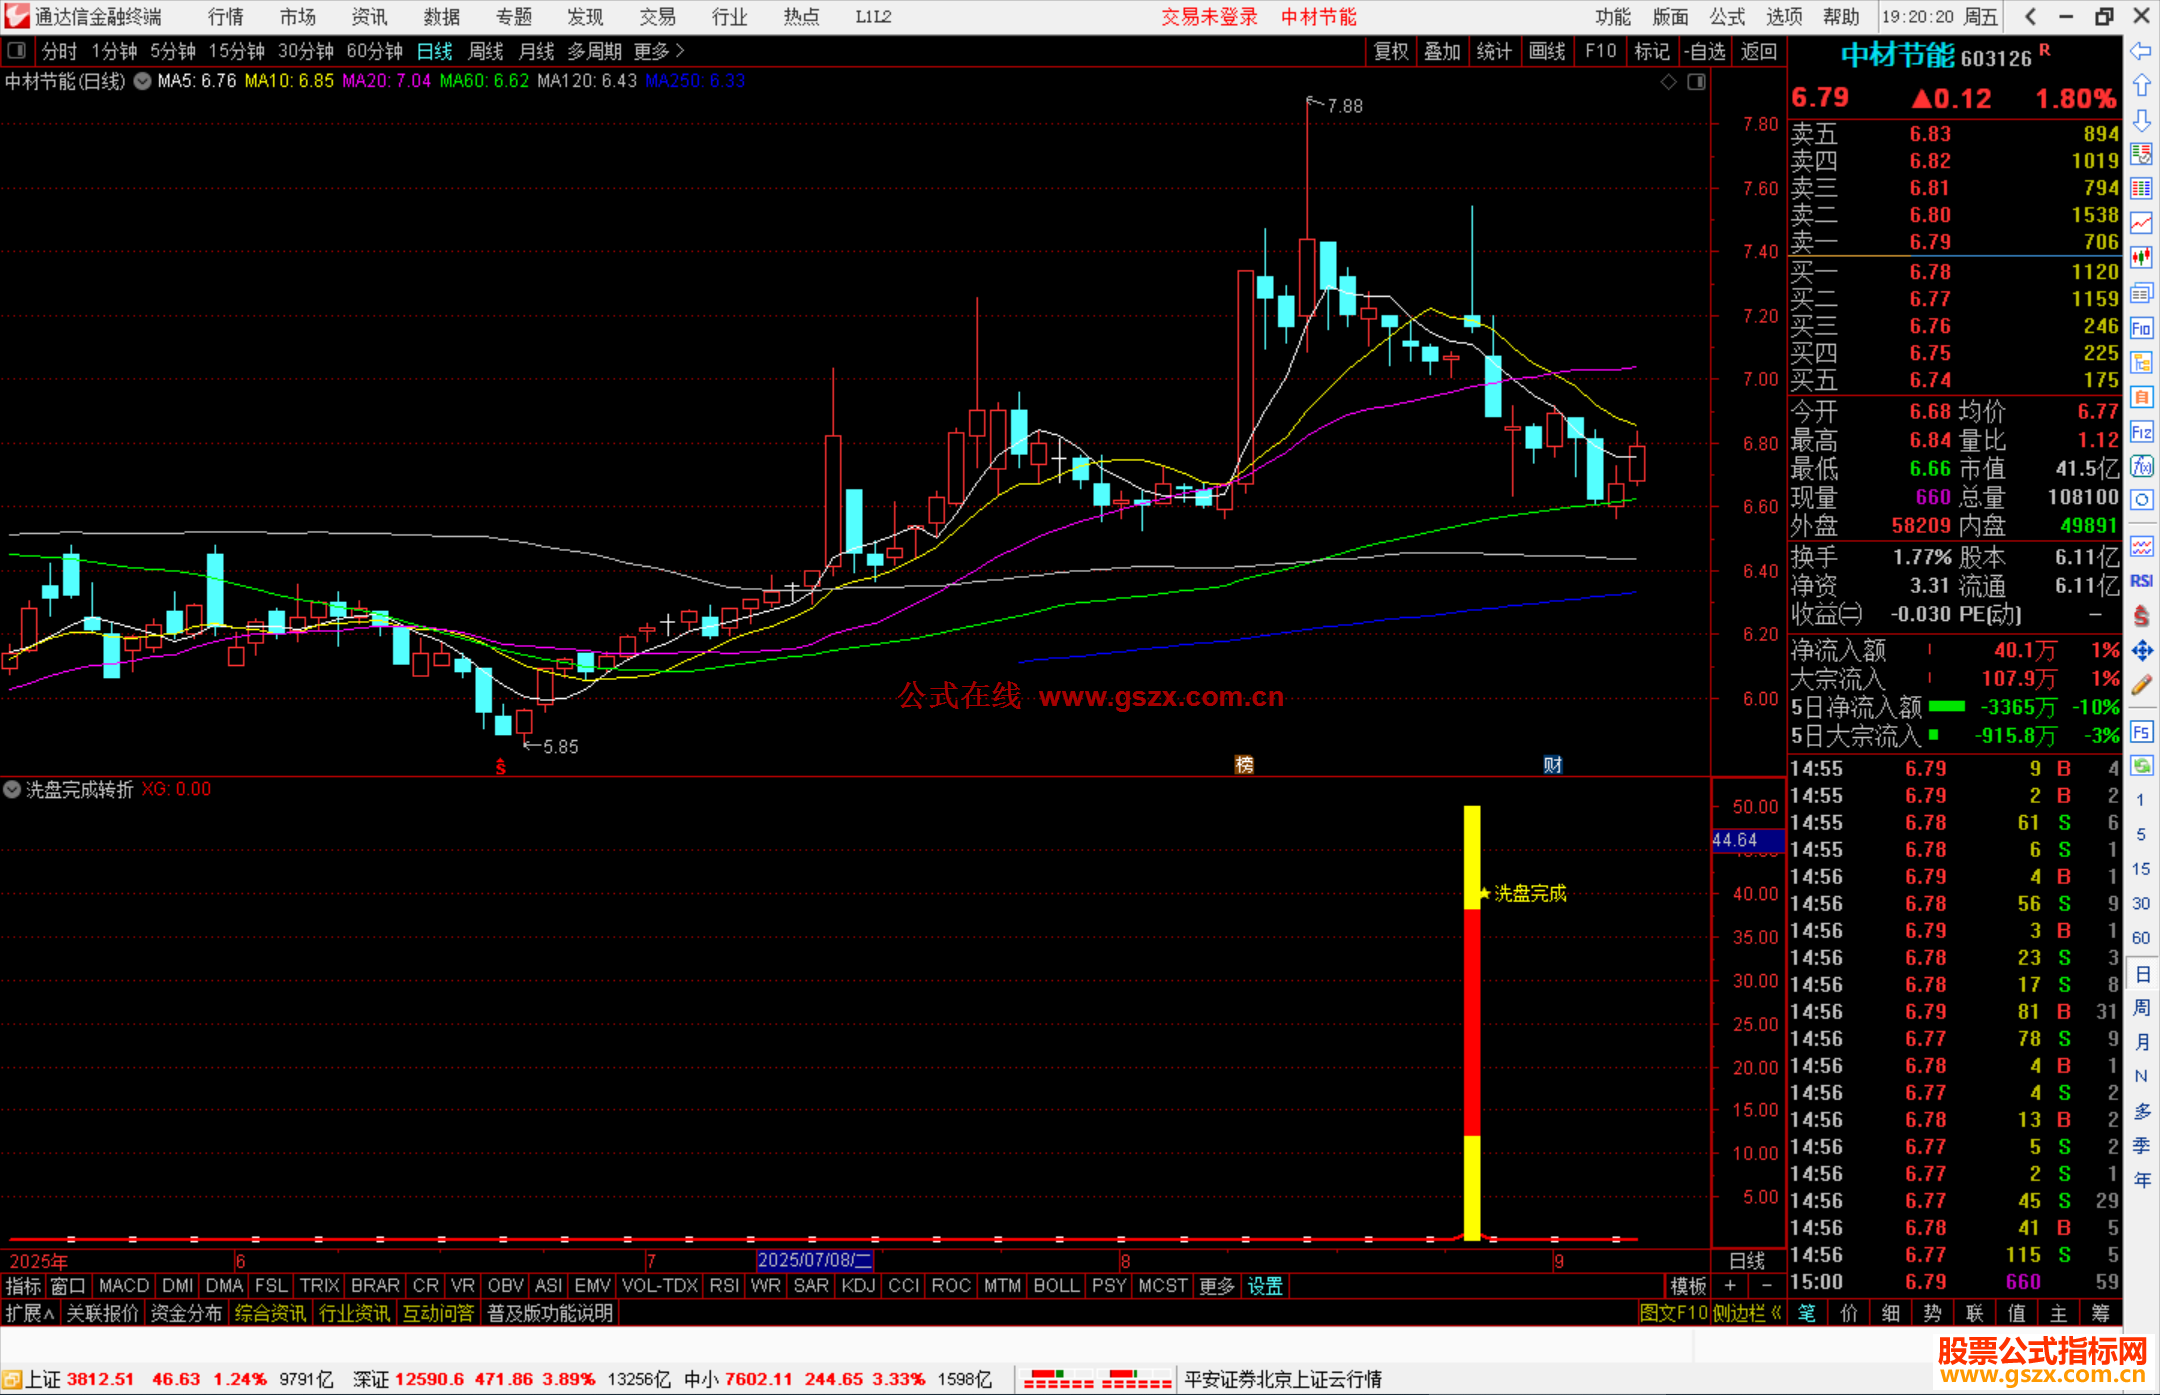Open the 模板 template dropdown
Screen dimensions: 2160x1395
pyautogui.click(x=1688, y=1286)
